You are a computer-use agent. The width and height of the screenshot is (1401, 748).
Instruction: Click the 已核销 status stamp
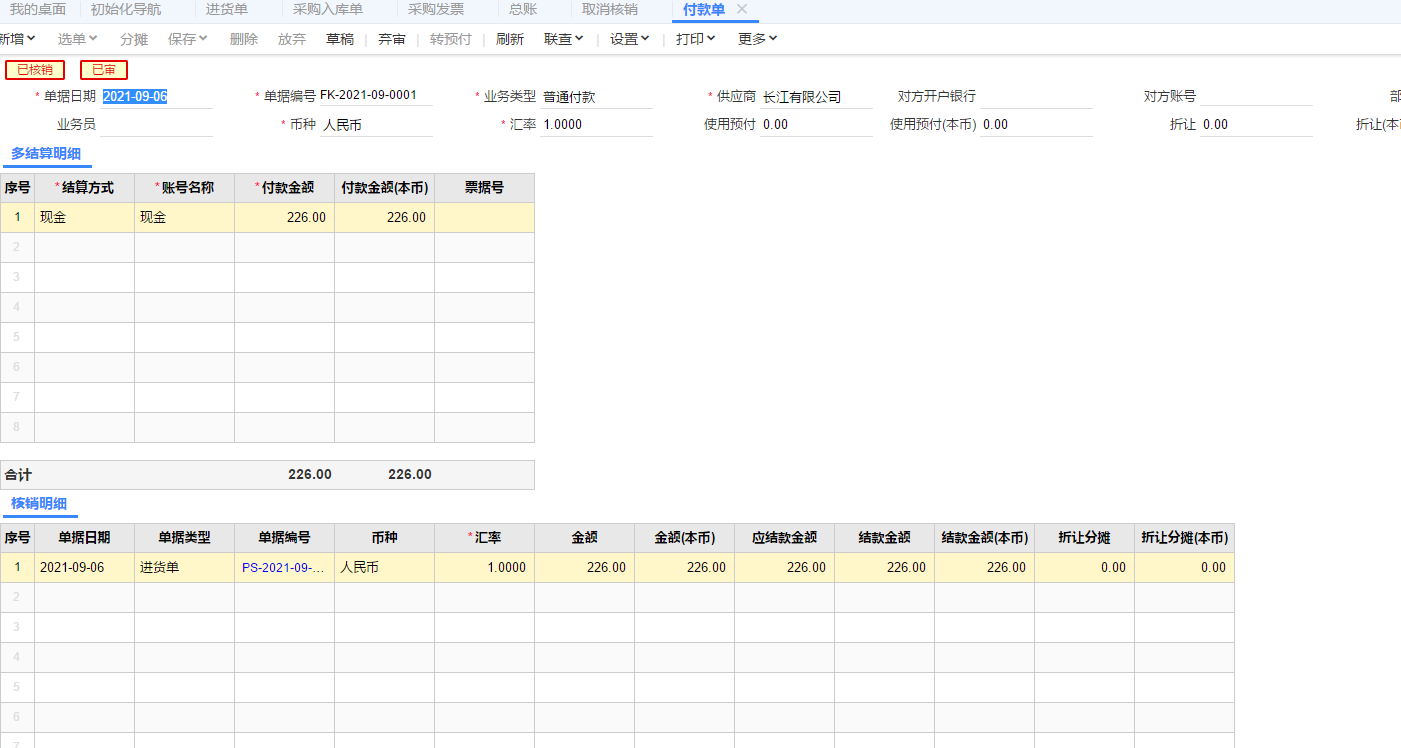pos(35,70)
